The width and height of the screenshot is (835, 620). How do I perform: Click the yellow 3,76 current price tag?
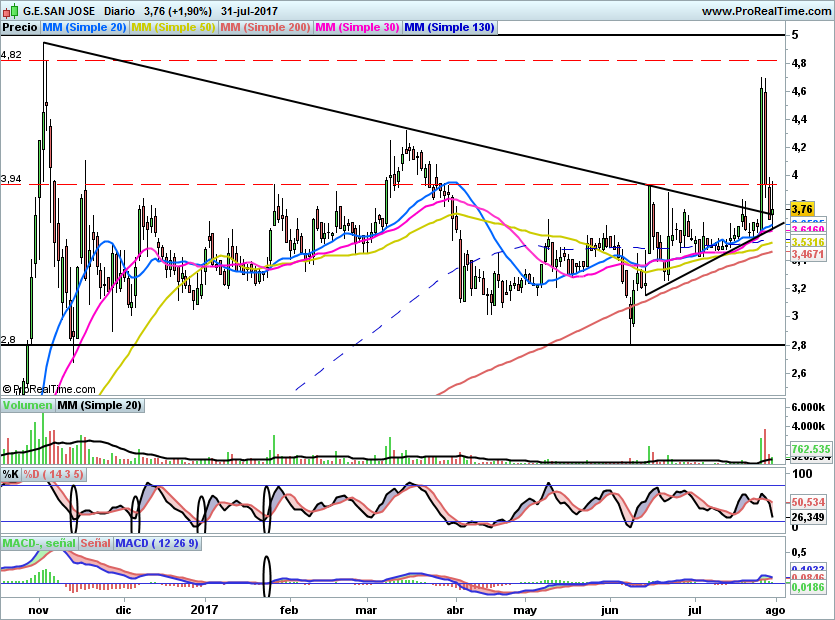tap(802, 209)
